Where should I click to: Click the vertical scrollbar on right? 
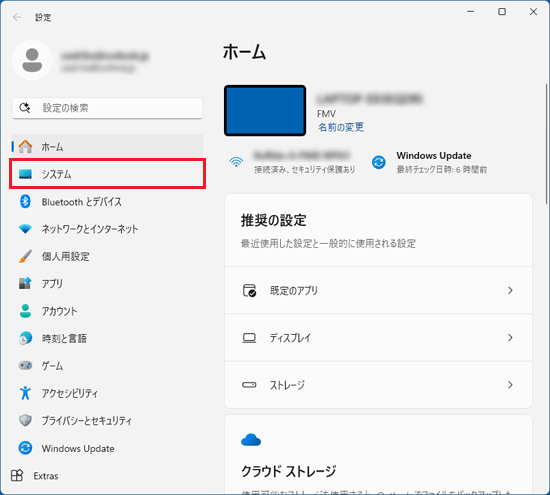546,144
